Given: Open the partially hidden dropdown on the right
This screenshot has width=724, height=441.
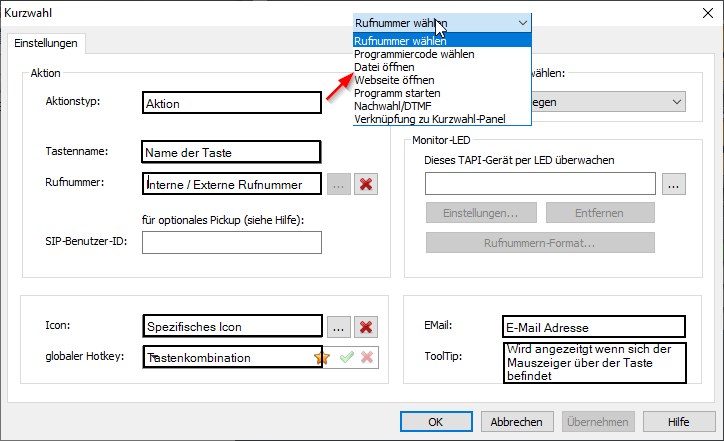Looking at the screenshot, I should coord(677,101).
